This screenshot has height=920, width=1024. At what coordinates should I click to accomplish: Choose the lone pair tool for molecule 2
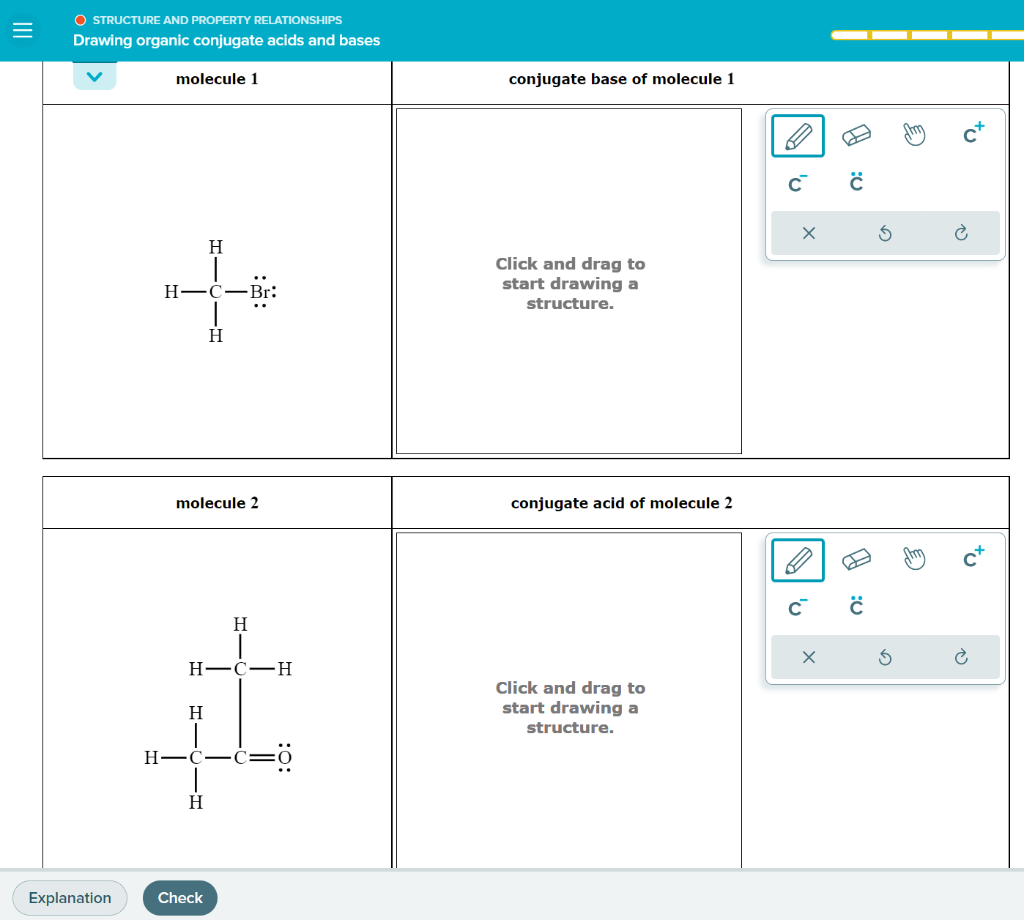point(856,607)
